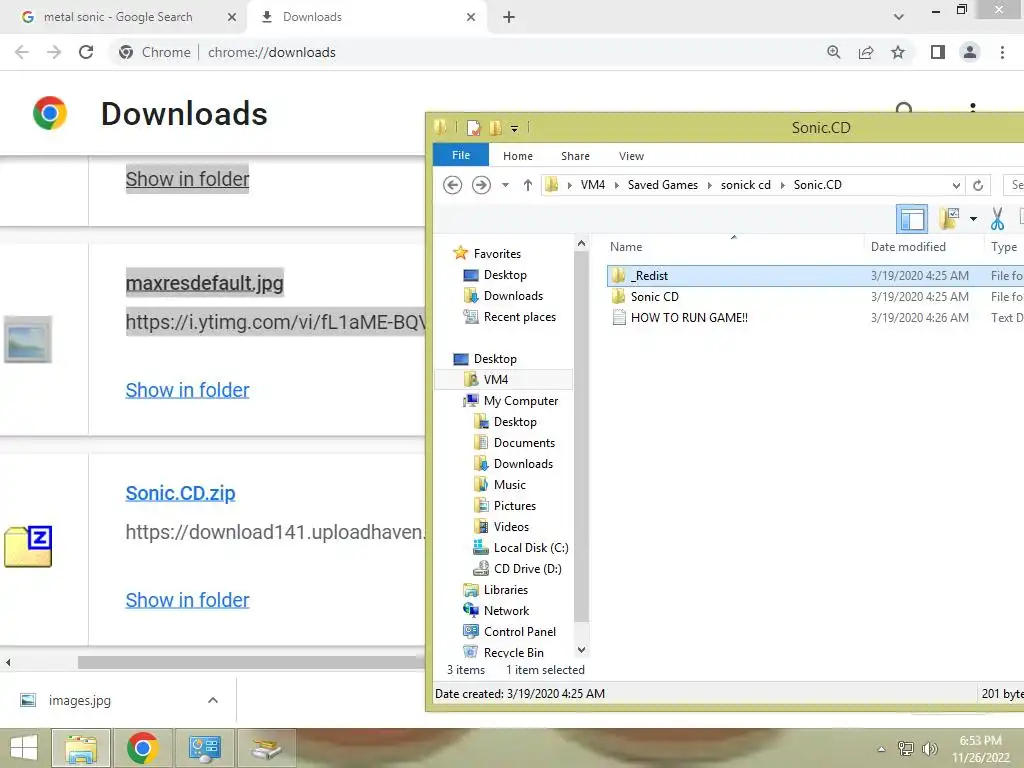Viewport: 1024px width, 768px height.
Task: Bookmark this page with the star icon
Action: click(x=898, y=52)
